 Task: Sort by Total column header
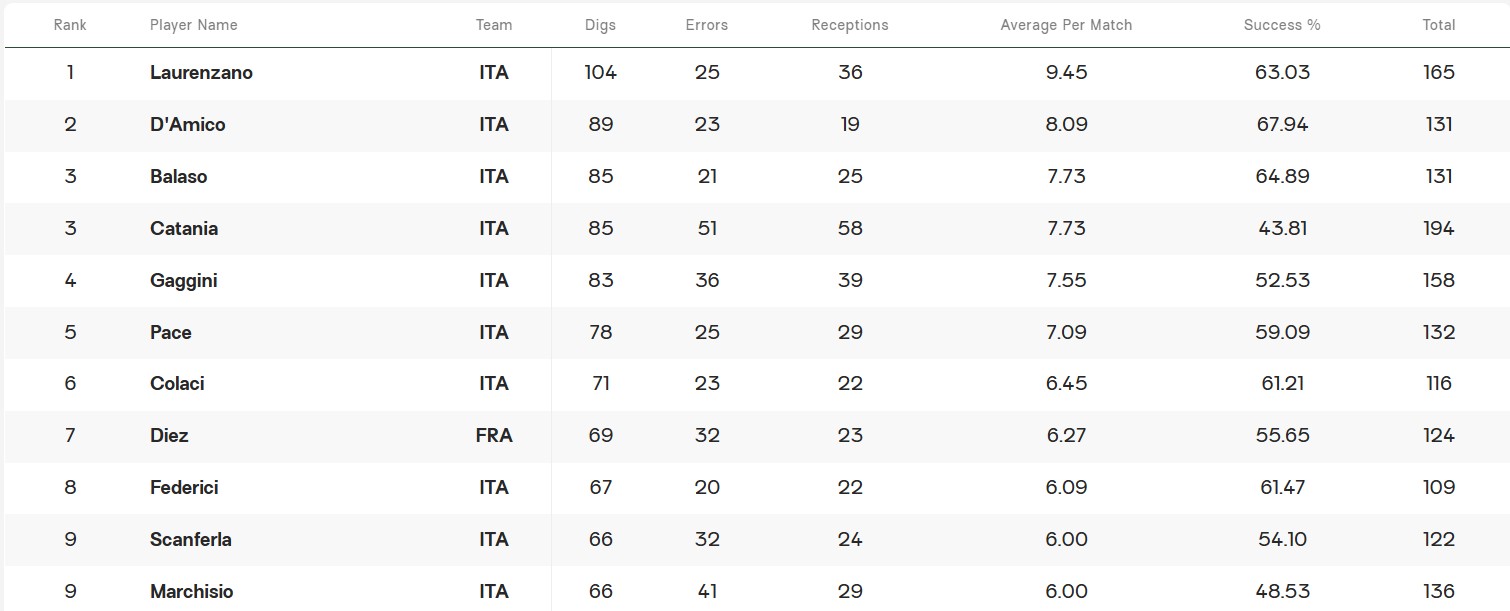[x=1439, y=25]
